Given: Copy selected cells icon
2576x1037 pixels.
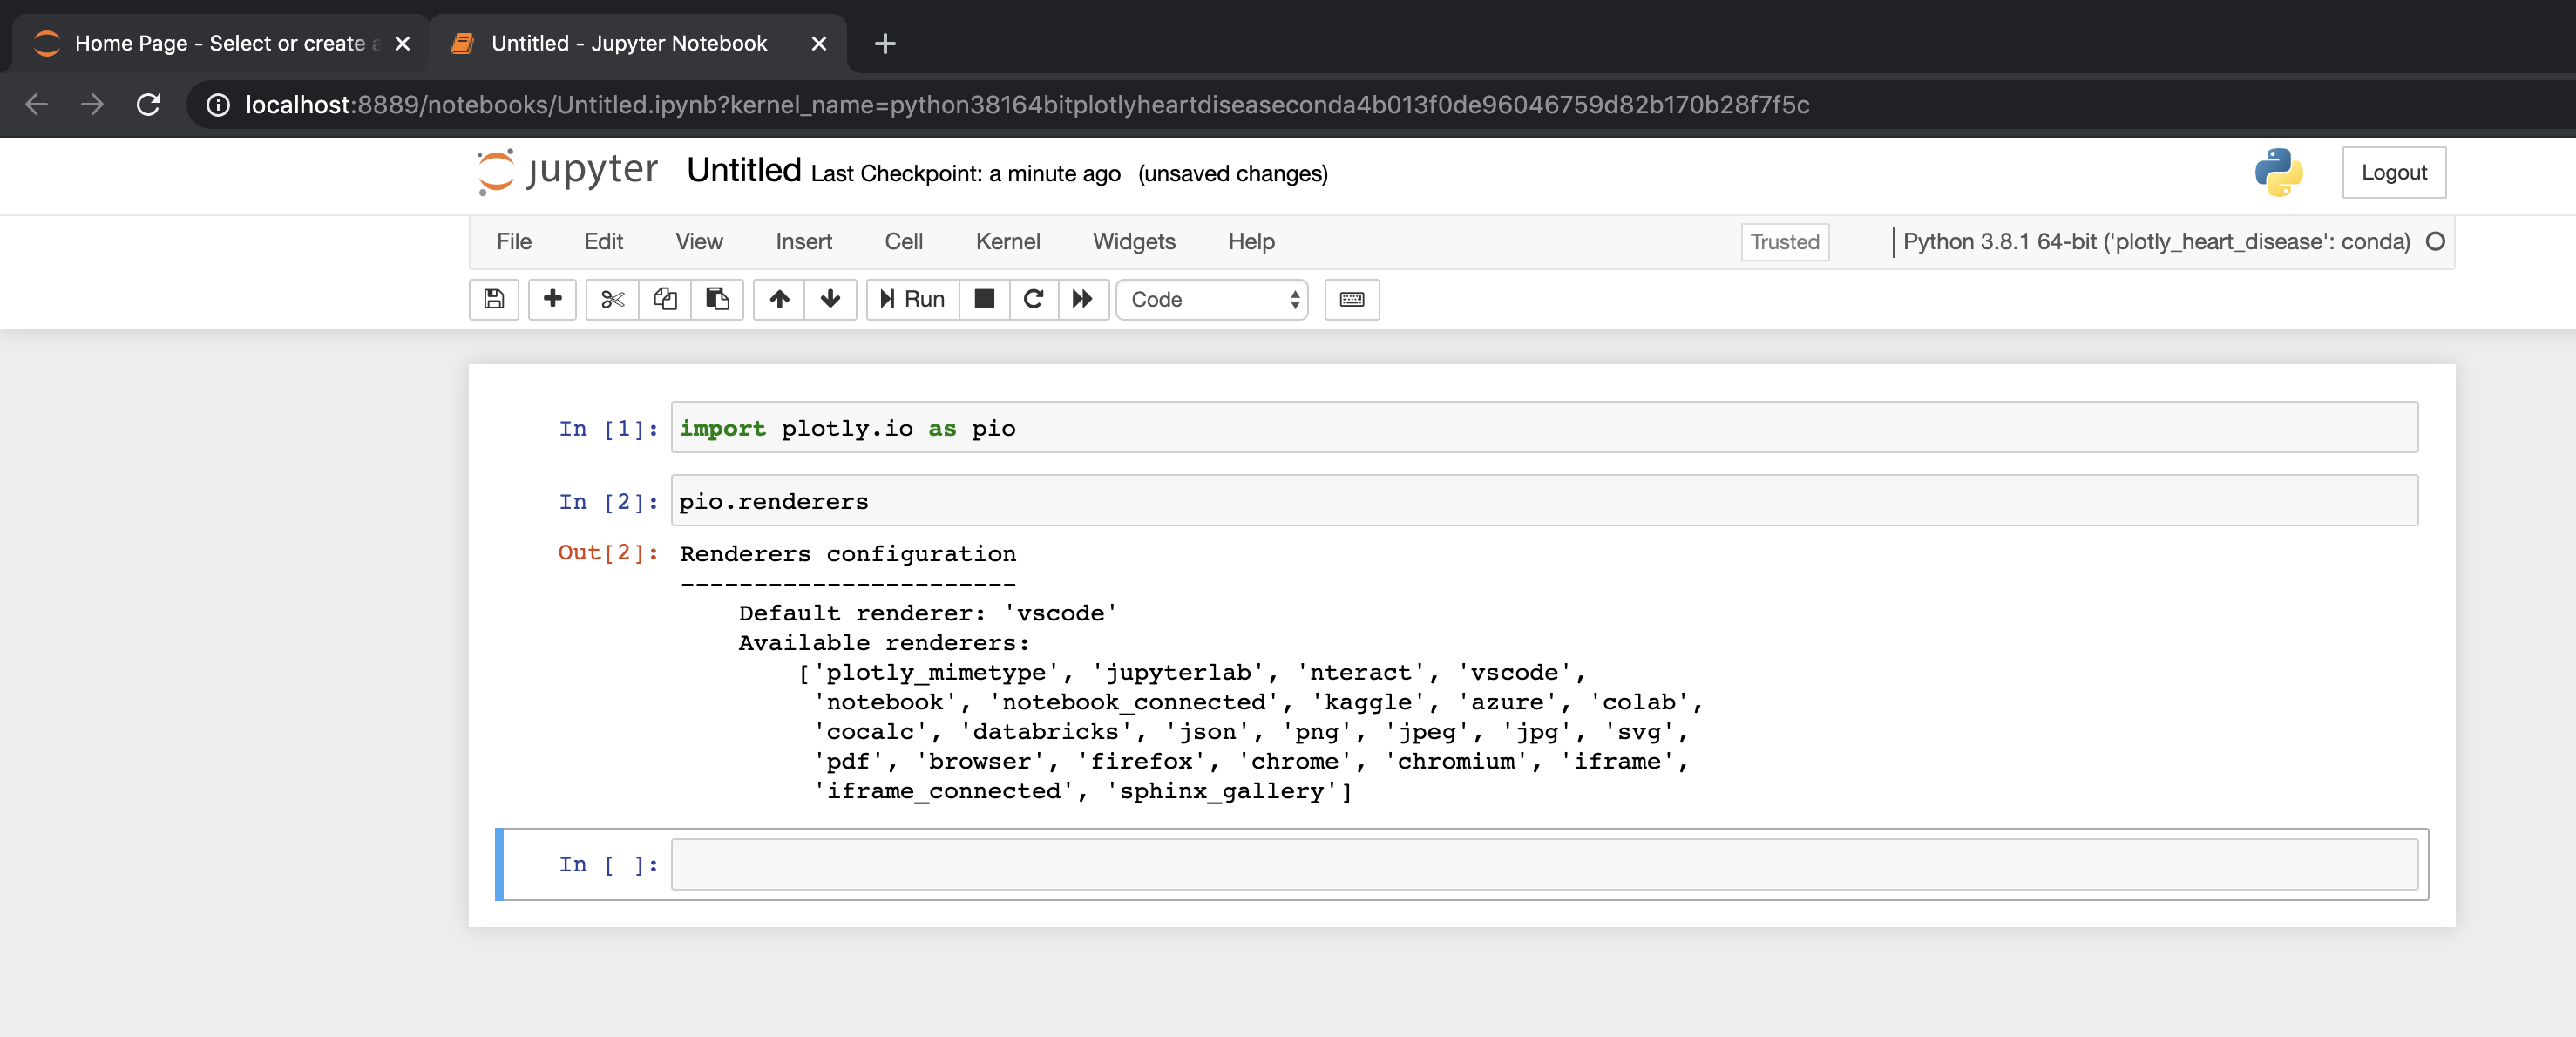Looking at the screenshot, I should [665, 299].
